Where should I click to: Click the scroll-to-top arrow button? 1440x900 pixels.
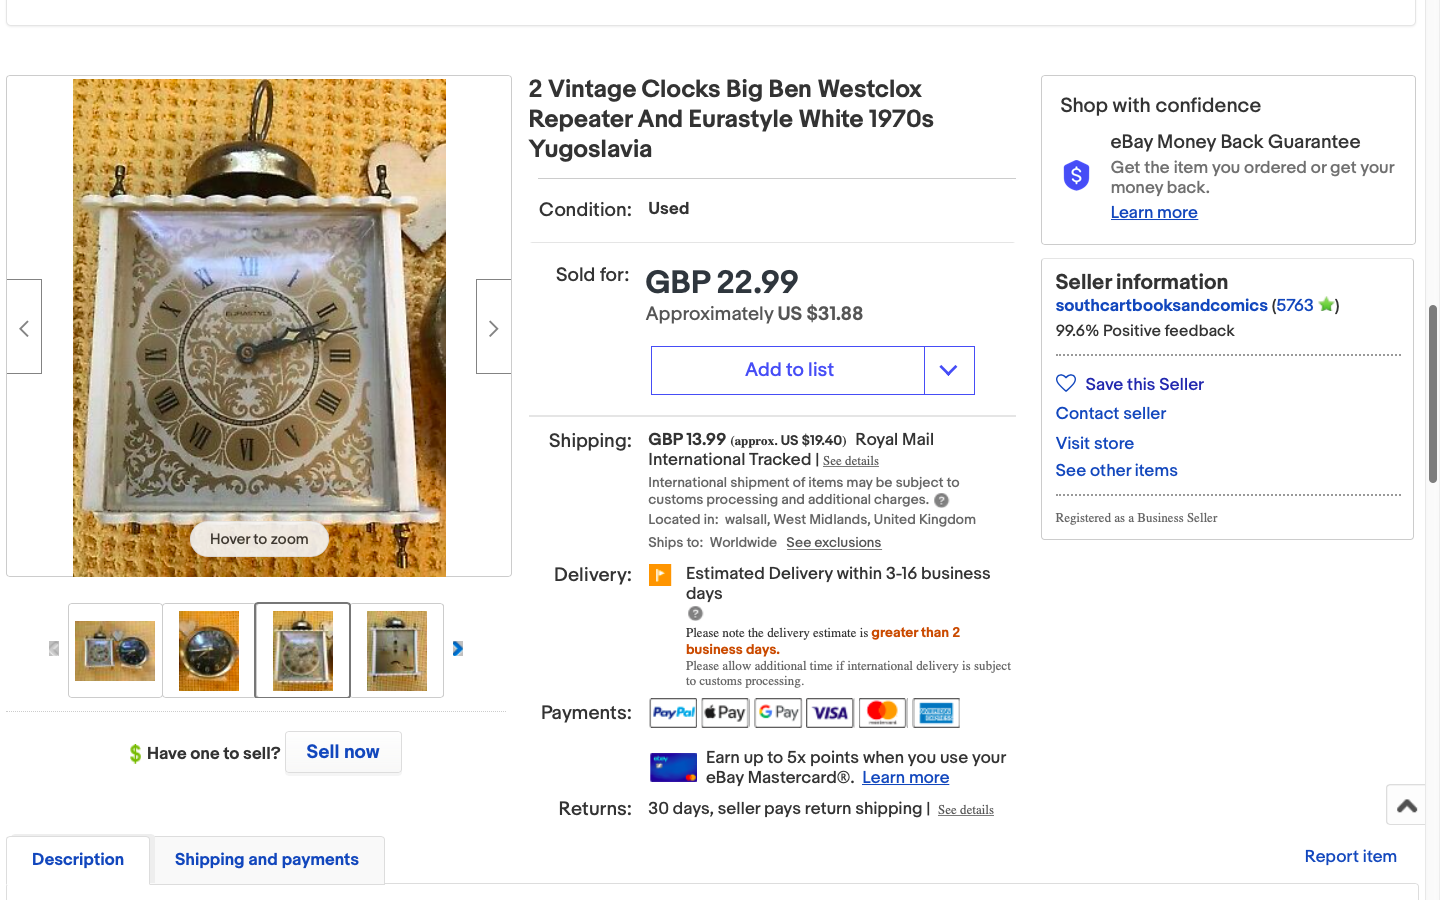[x=1407, y=805]
